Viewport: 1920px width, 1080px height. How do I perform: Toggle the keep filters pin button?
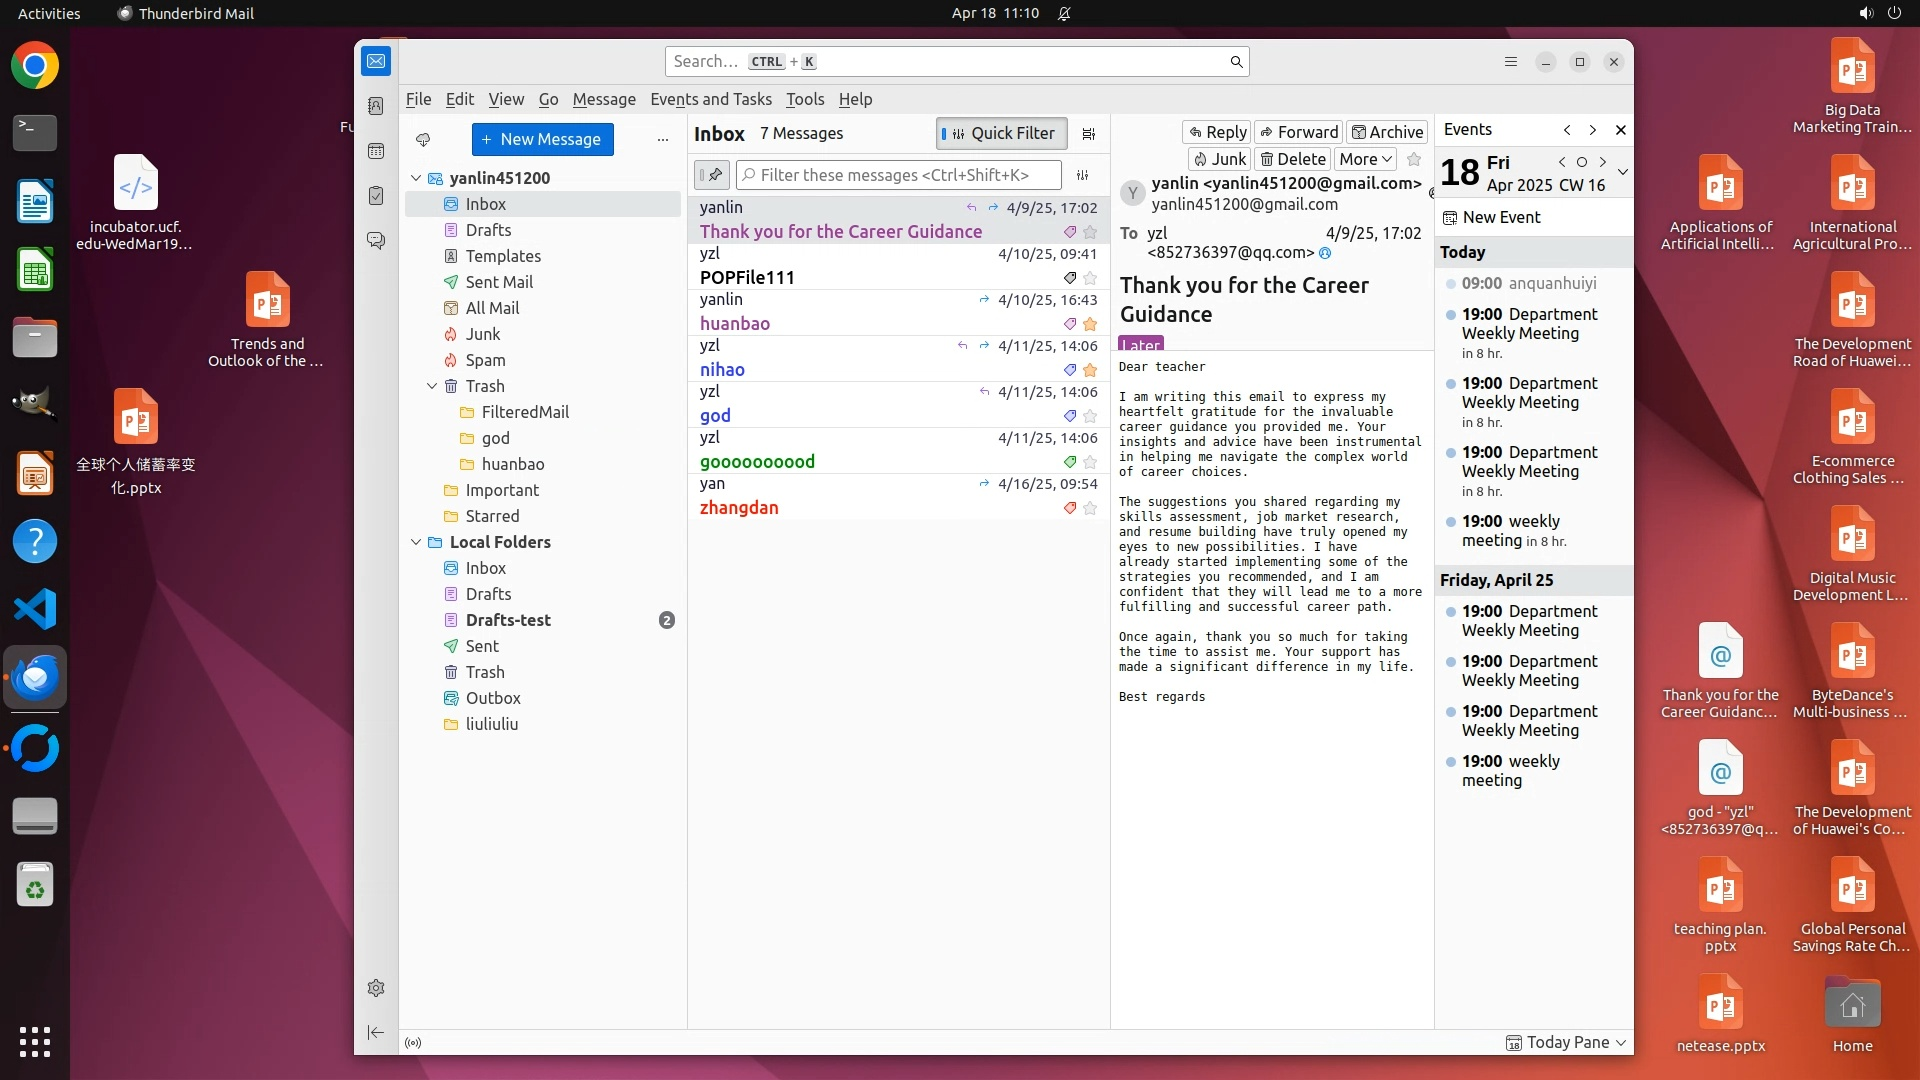coord(712,175)
